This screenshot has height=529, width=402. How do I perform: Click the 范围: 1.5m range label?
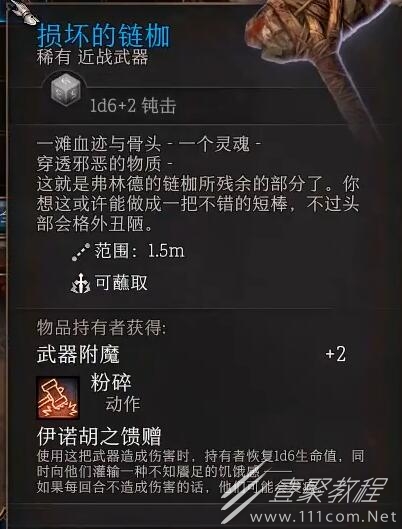pos(139,251)
